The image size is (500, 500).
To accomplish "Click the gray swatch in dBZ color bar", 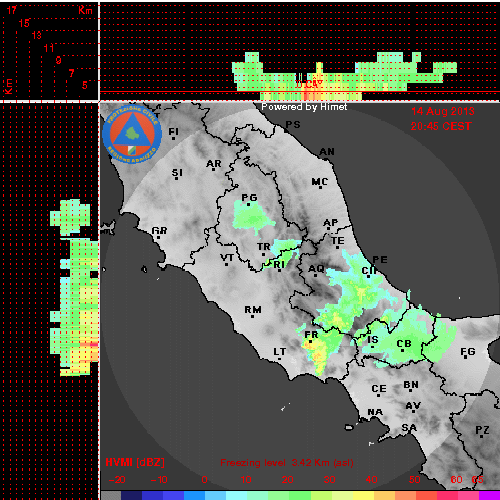I will tap(111, 495).
